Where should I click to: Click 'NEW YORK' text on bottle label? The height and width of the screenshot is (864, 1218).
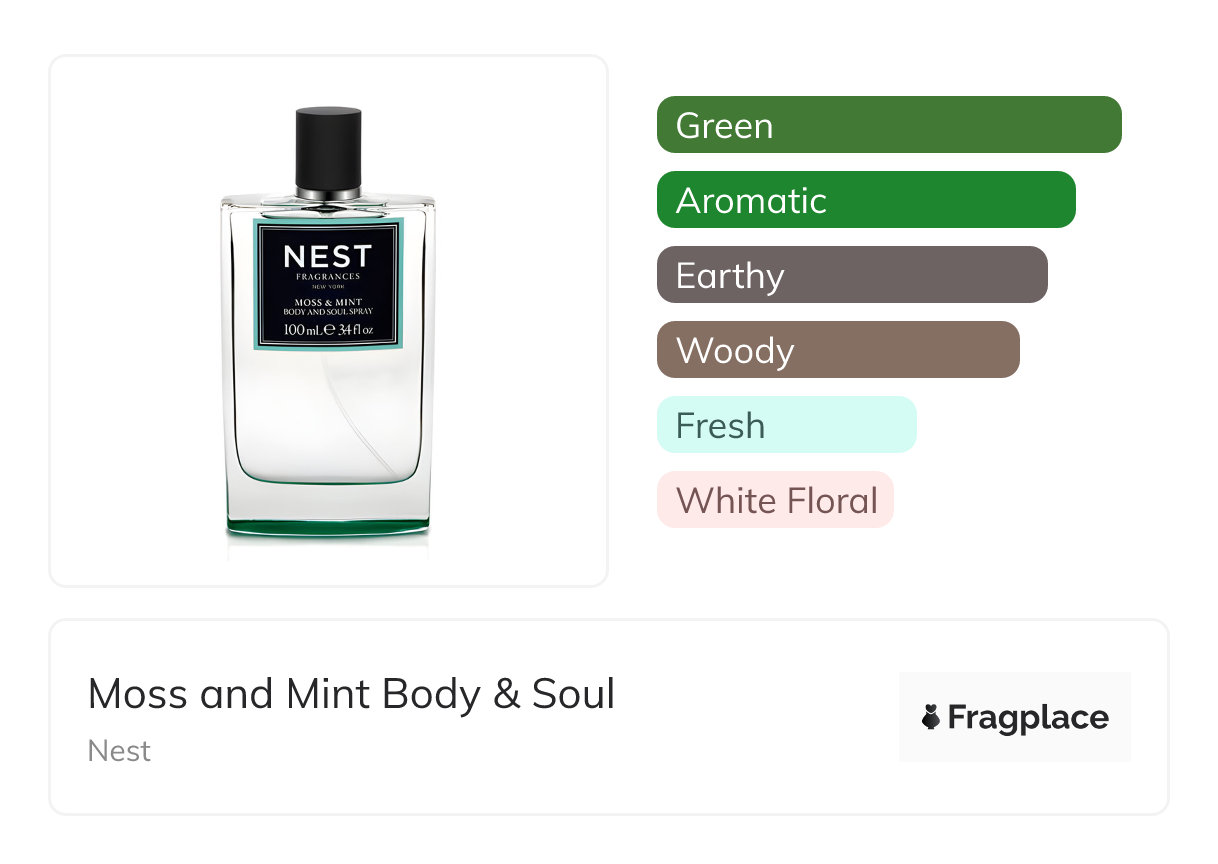pyautogui.click(x=328, y=287)
